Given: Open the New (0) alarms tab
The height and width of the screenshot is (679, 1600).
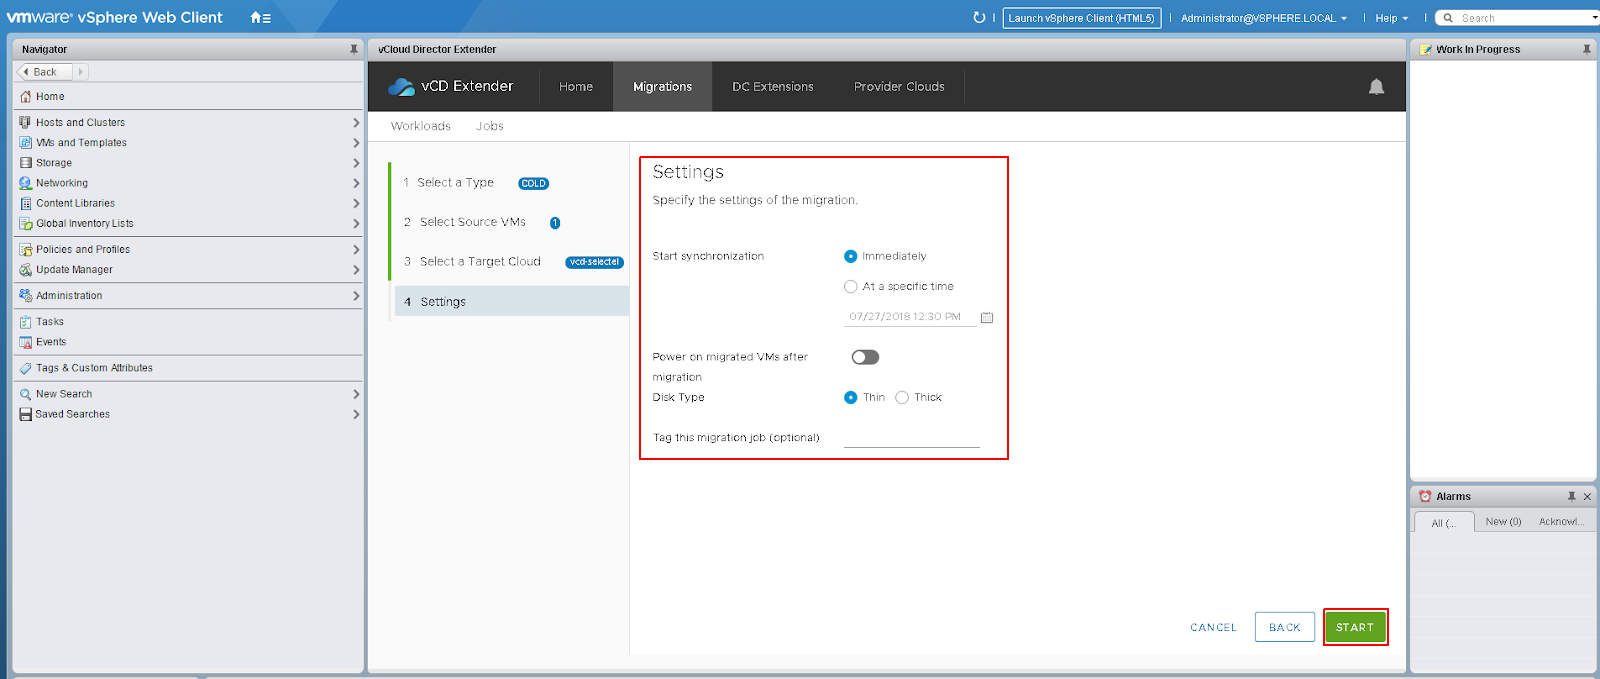Looking at the screenshot, I should [x=1503, y=522].
